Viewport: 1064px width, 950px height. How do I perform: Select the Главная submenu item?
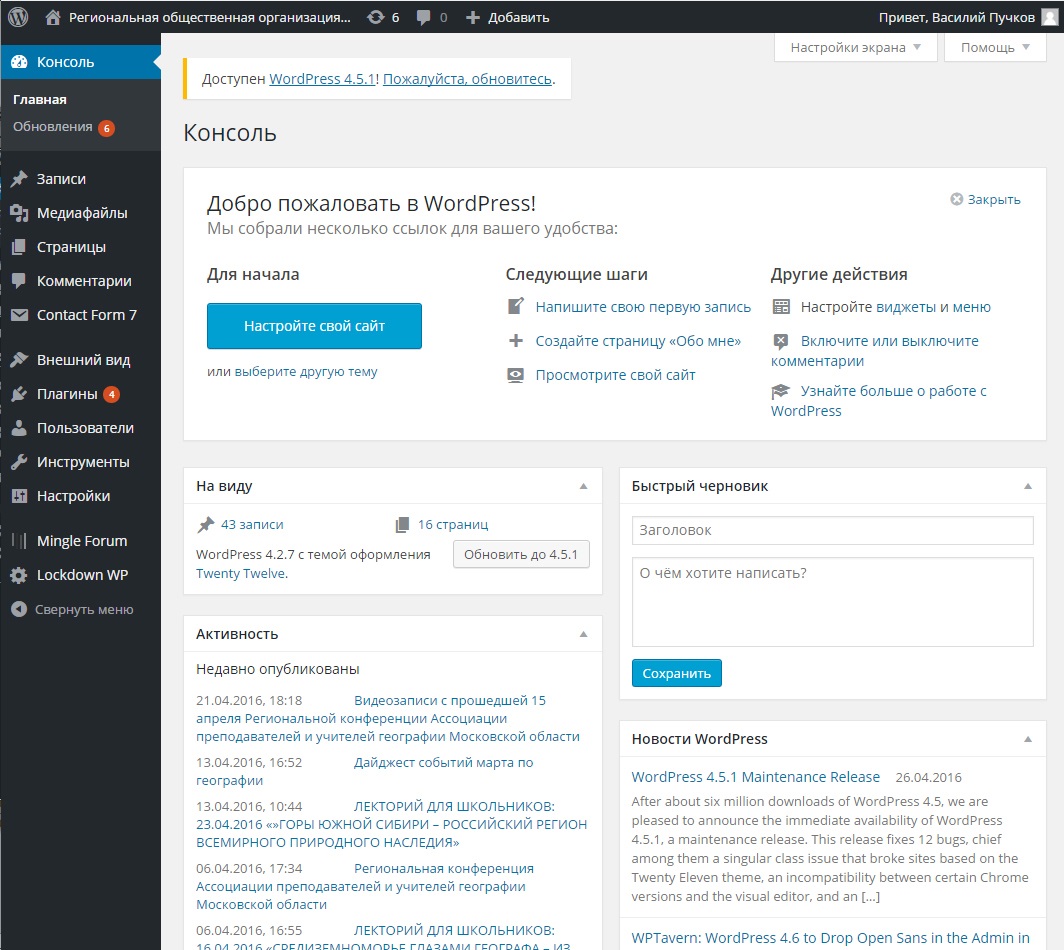[x=40, y=99]
